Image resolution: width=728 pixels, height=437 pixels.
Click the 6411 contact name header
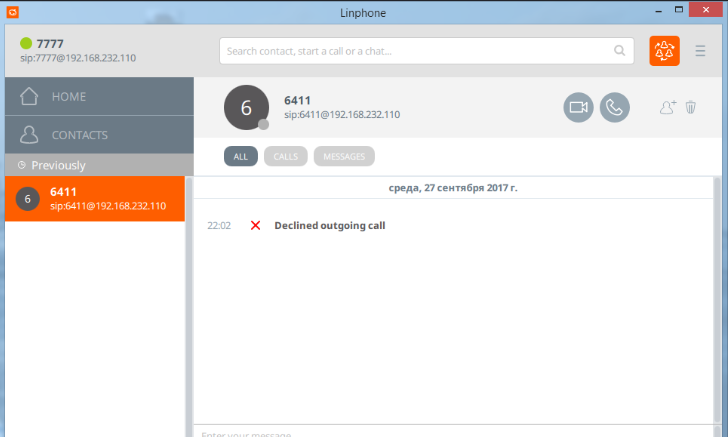[297, 100]
